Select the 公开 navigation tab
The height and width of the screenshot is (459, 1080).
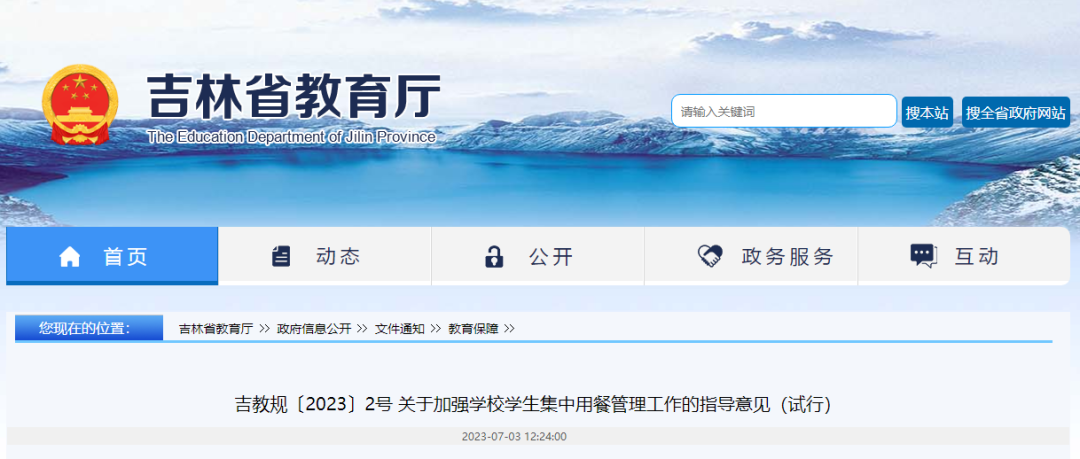tap(538, 256)
